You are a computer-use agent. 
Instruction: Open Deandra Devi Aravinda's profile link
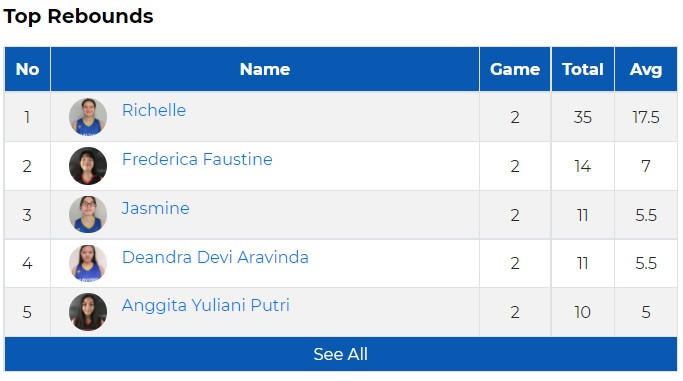(x=215, y=257)
